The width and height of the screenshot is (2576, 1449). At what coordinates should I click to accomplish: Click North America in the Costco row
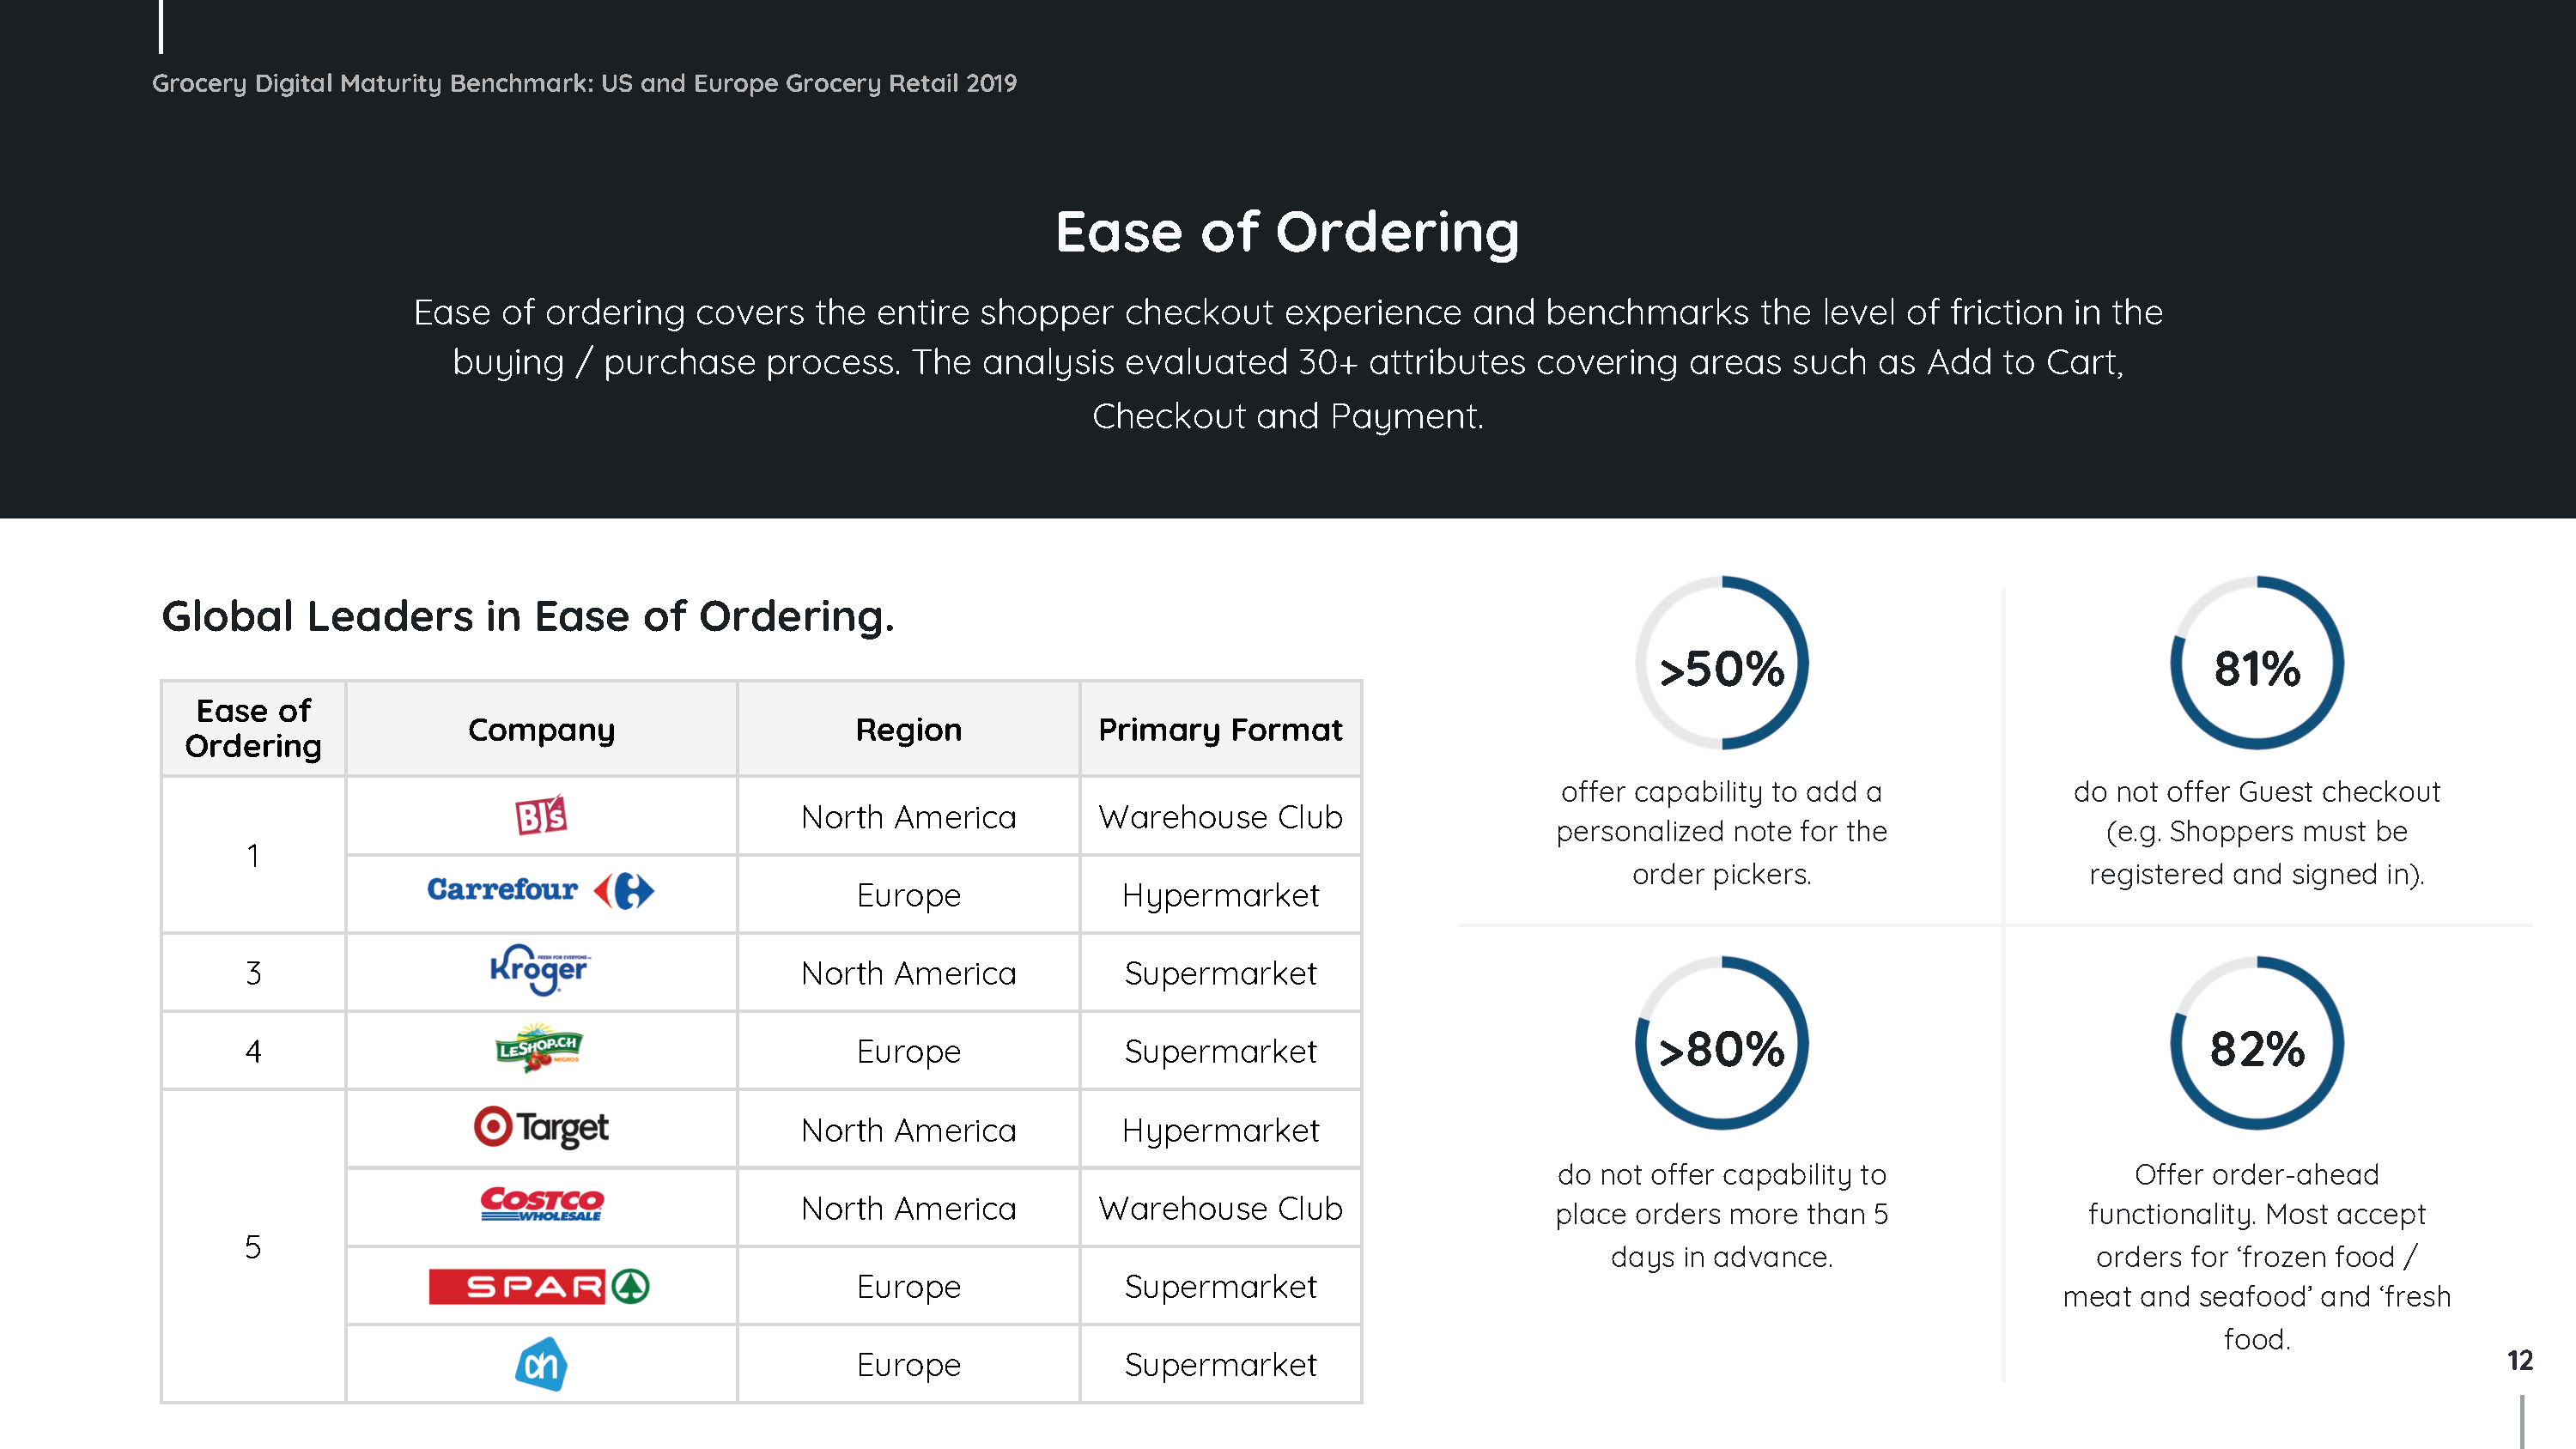pos(908,1208)
